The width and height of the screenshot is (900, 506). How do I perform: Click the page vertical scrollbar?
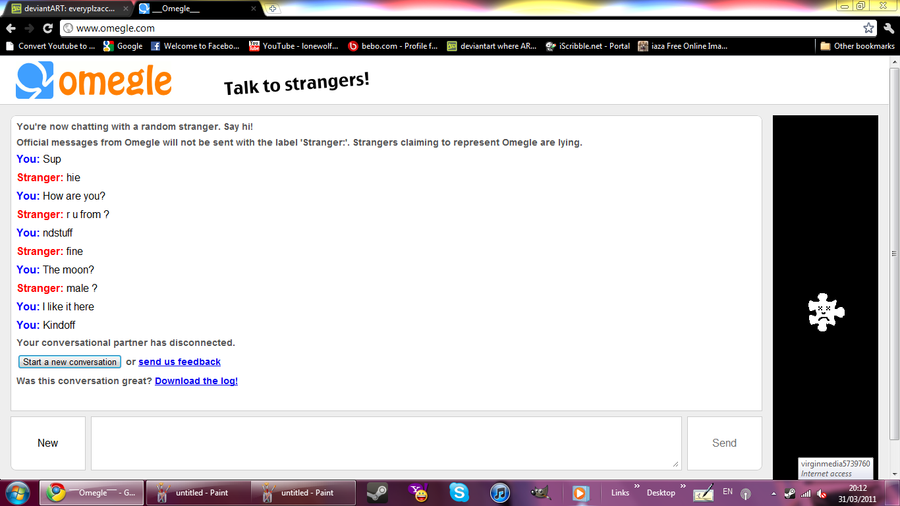(x=894, y=252)
